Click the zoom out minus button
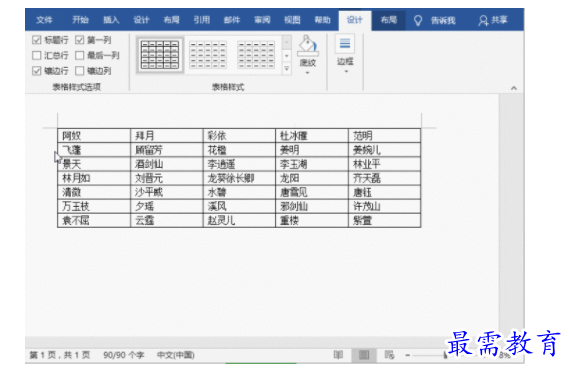This screenshot has width=569, height=375. (x=408, y=355)
